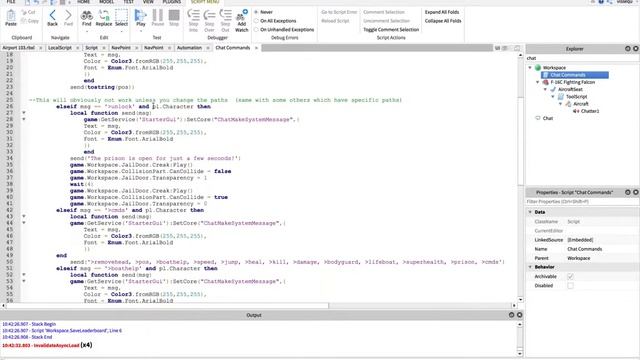640x360 pixels.
Task: Click Comment Selection
Action: 384,12
